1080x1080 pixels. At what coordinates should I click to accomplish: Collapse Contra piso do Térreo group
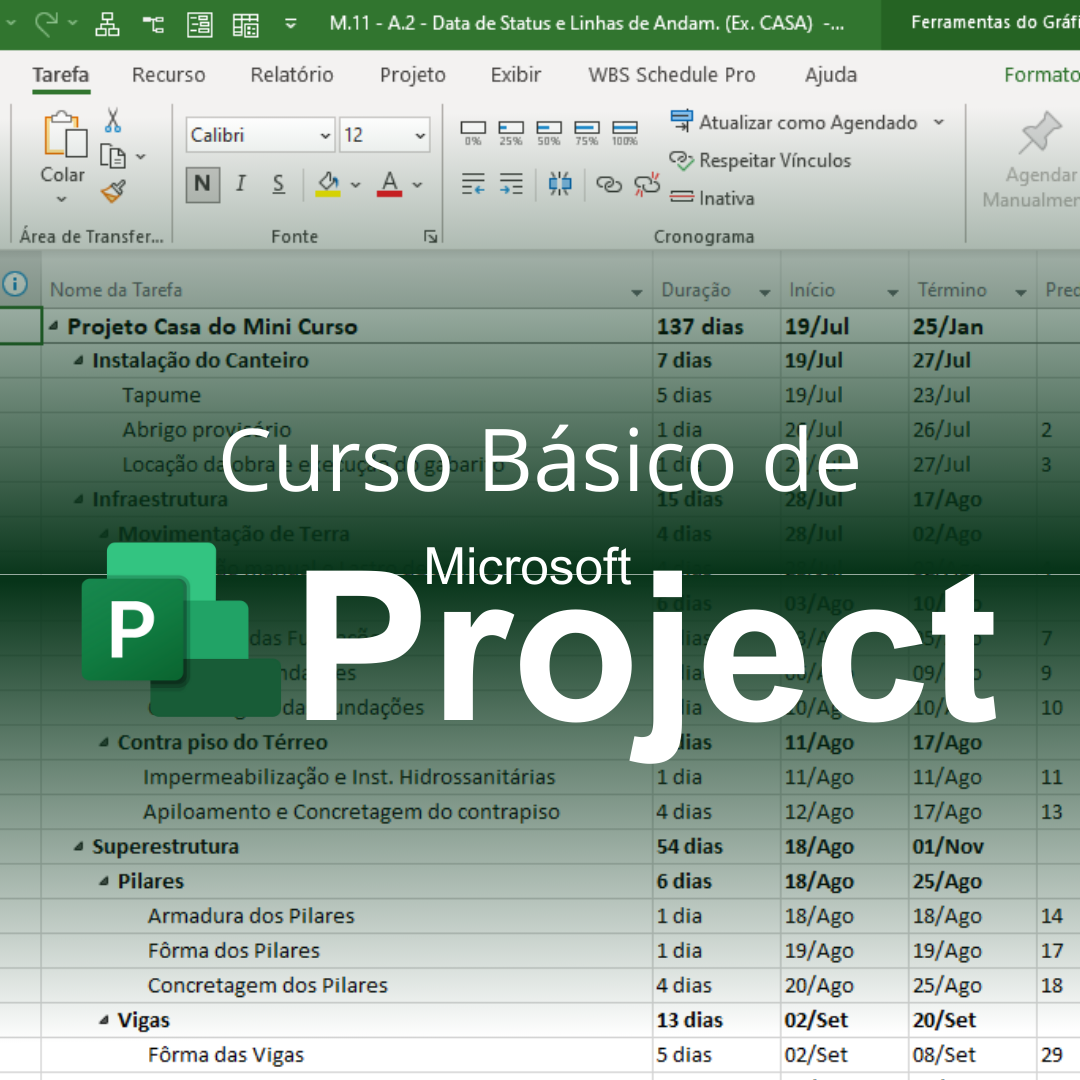104,742
